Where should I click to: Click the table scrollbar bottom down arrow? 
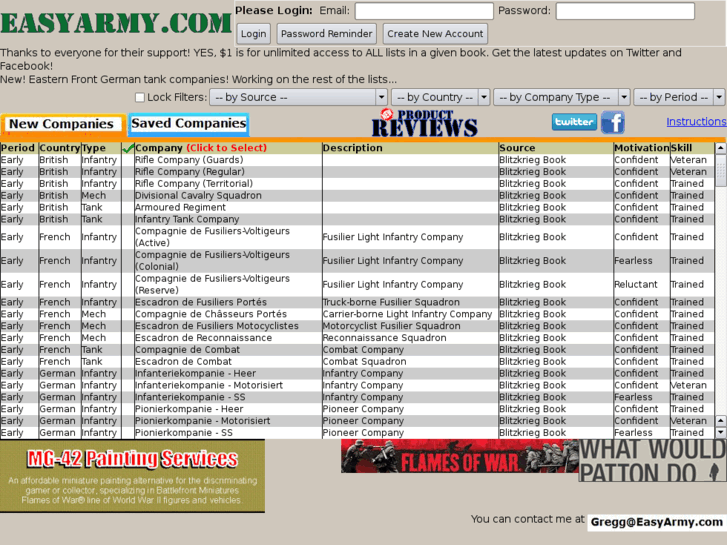[720, 432]
